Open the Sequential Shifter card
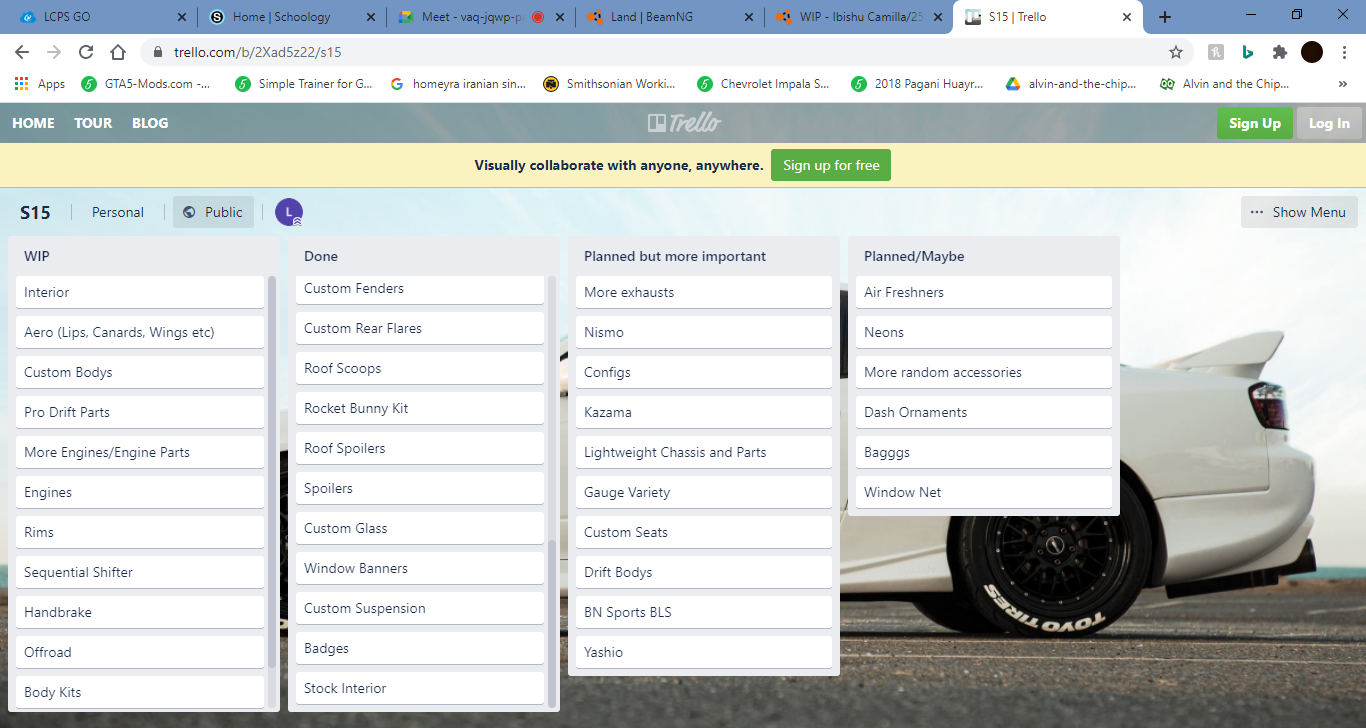 pyautogui.click(x=140, y=572)
